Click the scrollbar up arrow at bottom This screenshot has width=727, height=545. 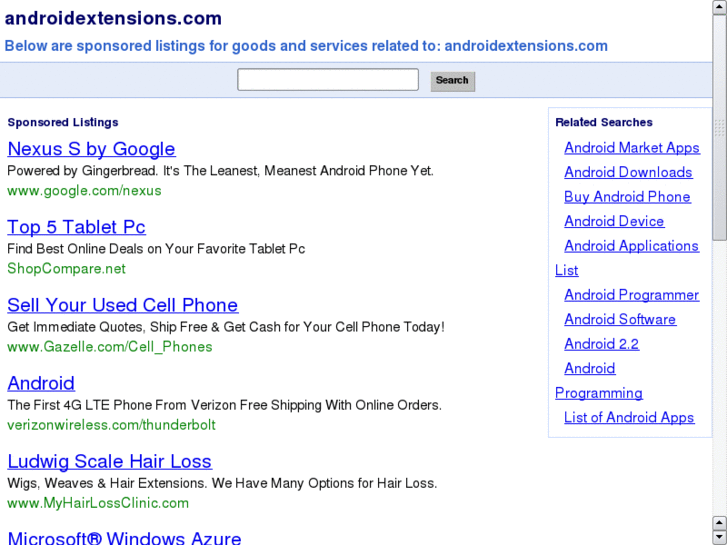point(719,522)
